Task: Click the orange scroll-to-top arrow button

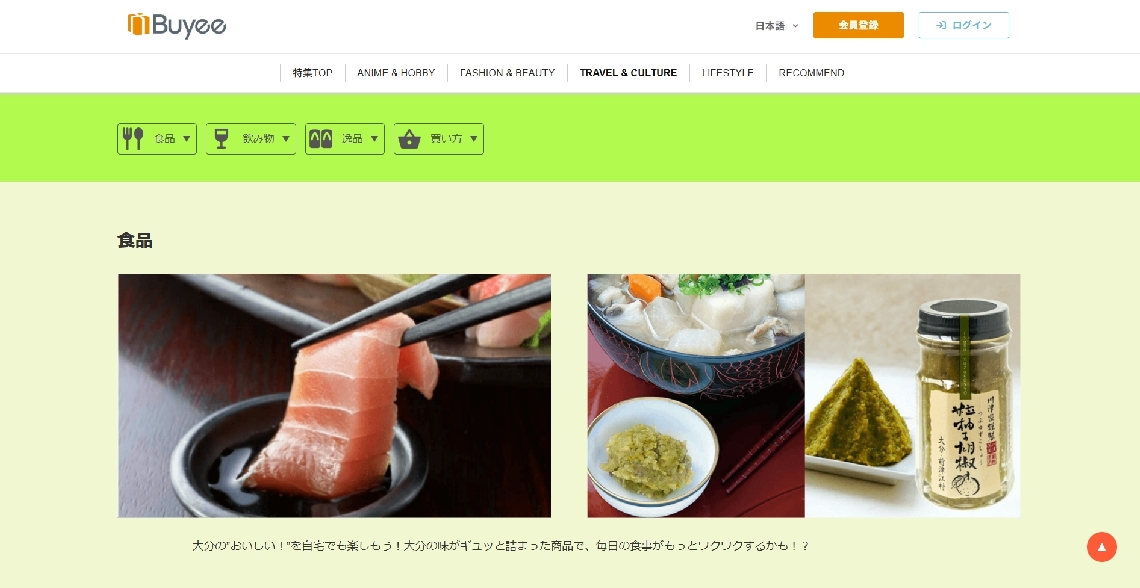Action: [1101, 547]
